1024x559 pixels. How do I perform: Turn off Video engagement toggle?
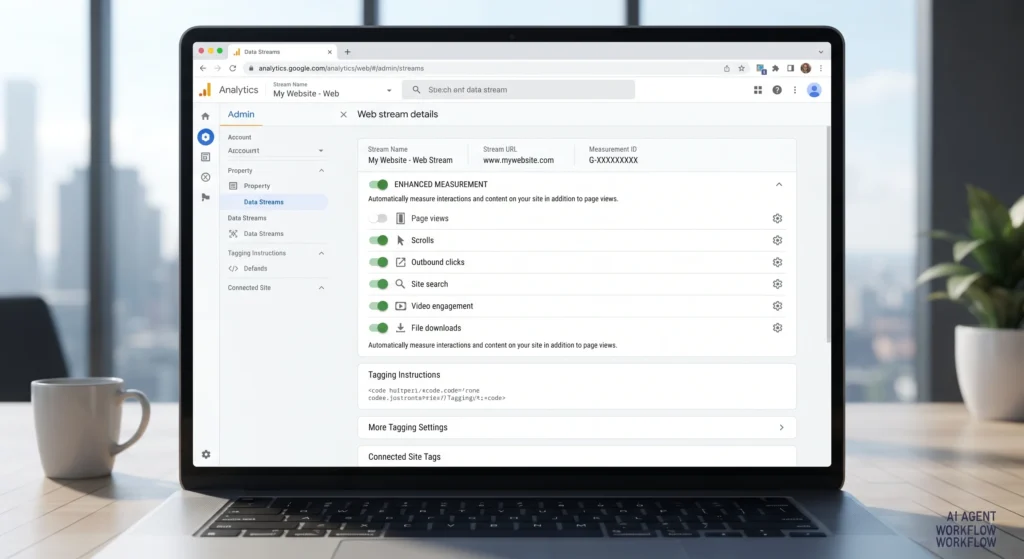(378, 306)
